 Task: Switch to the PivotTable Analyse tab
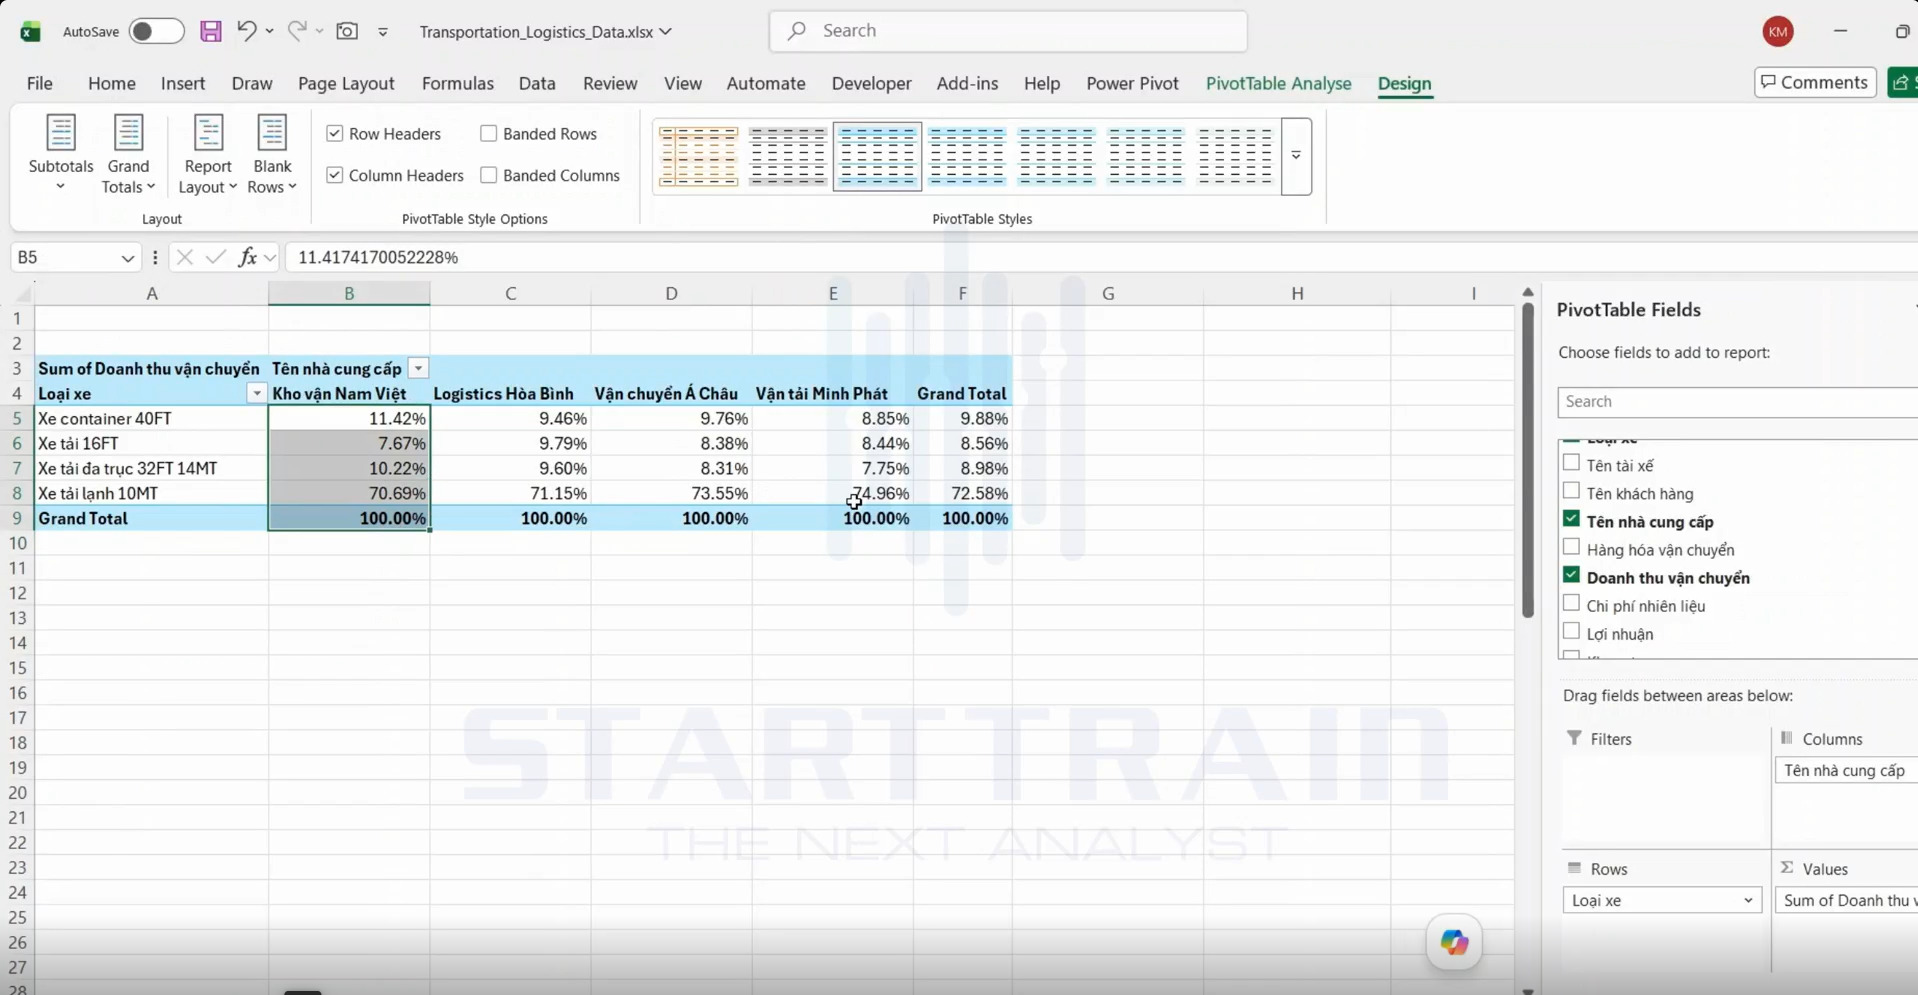point(1278,83)
